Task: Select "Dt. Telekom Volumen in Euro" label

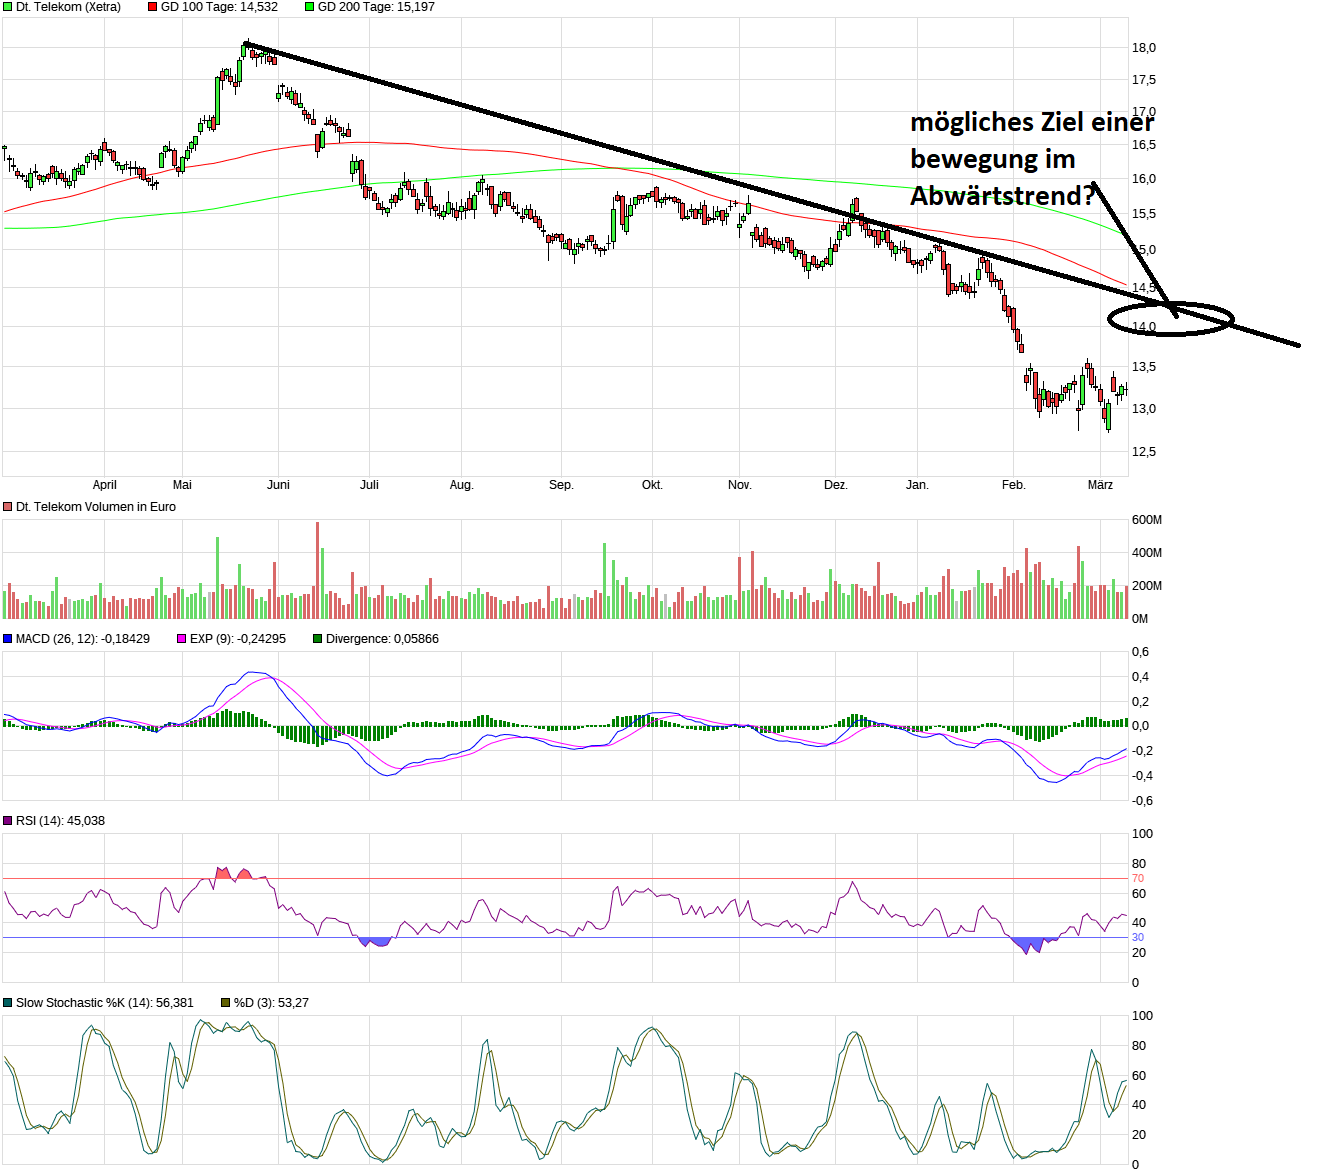Action: tap(96, 507)
